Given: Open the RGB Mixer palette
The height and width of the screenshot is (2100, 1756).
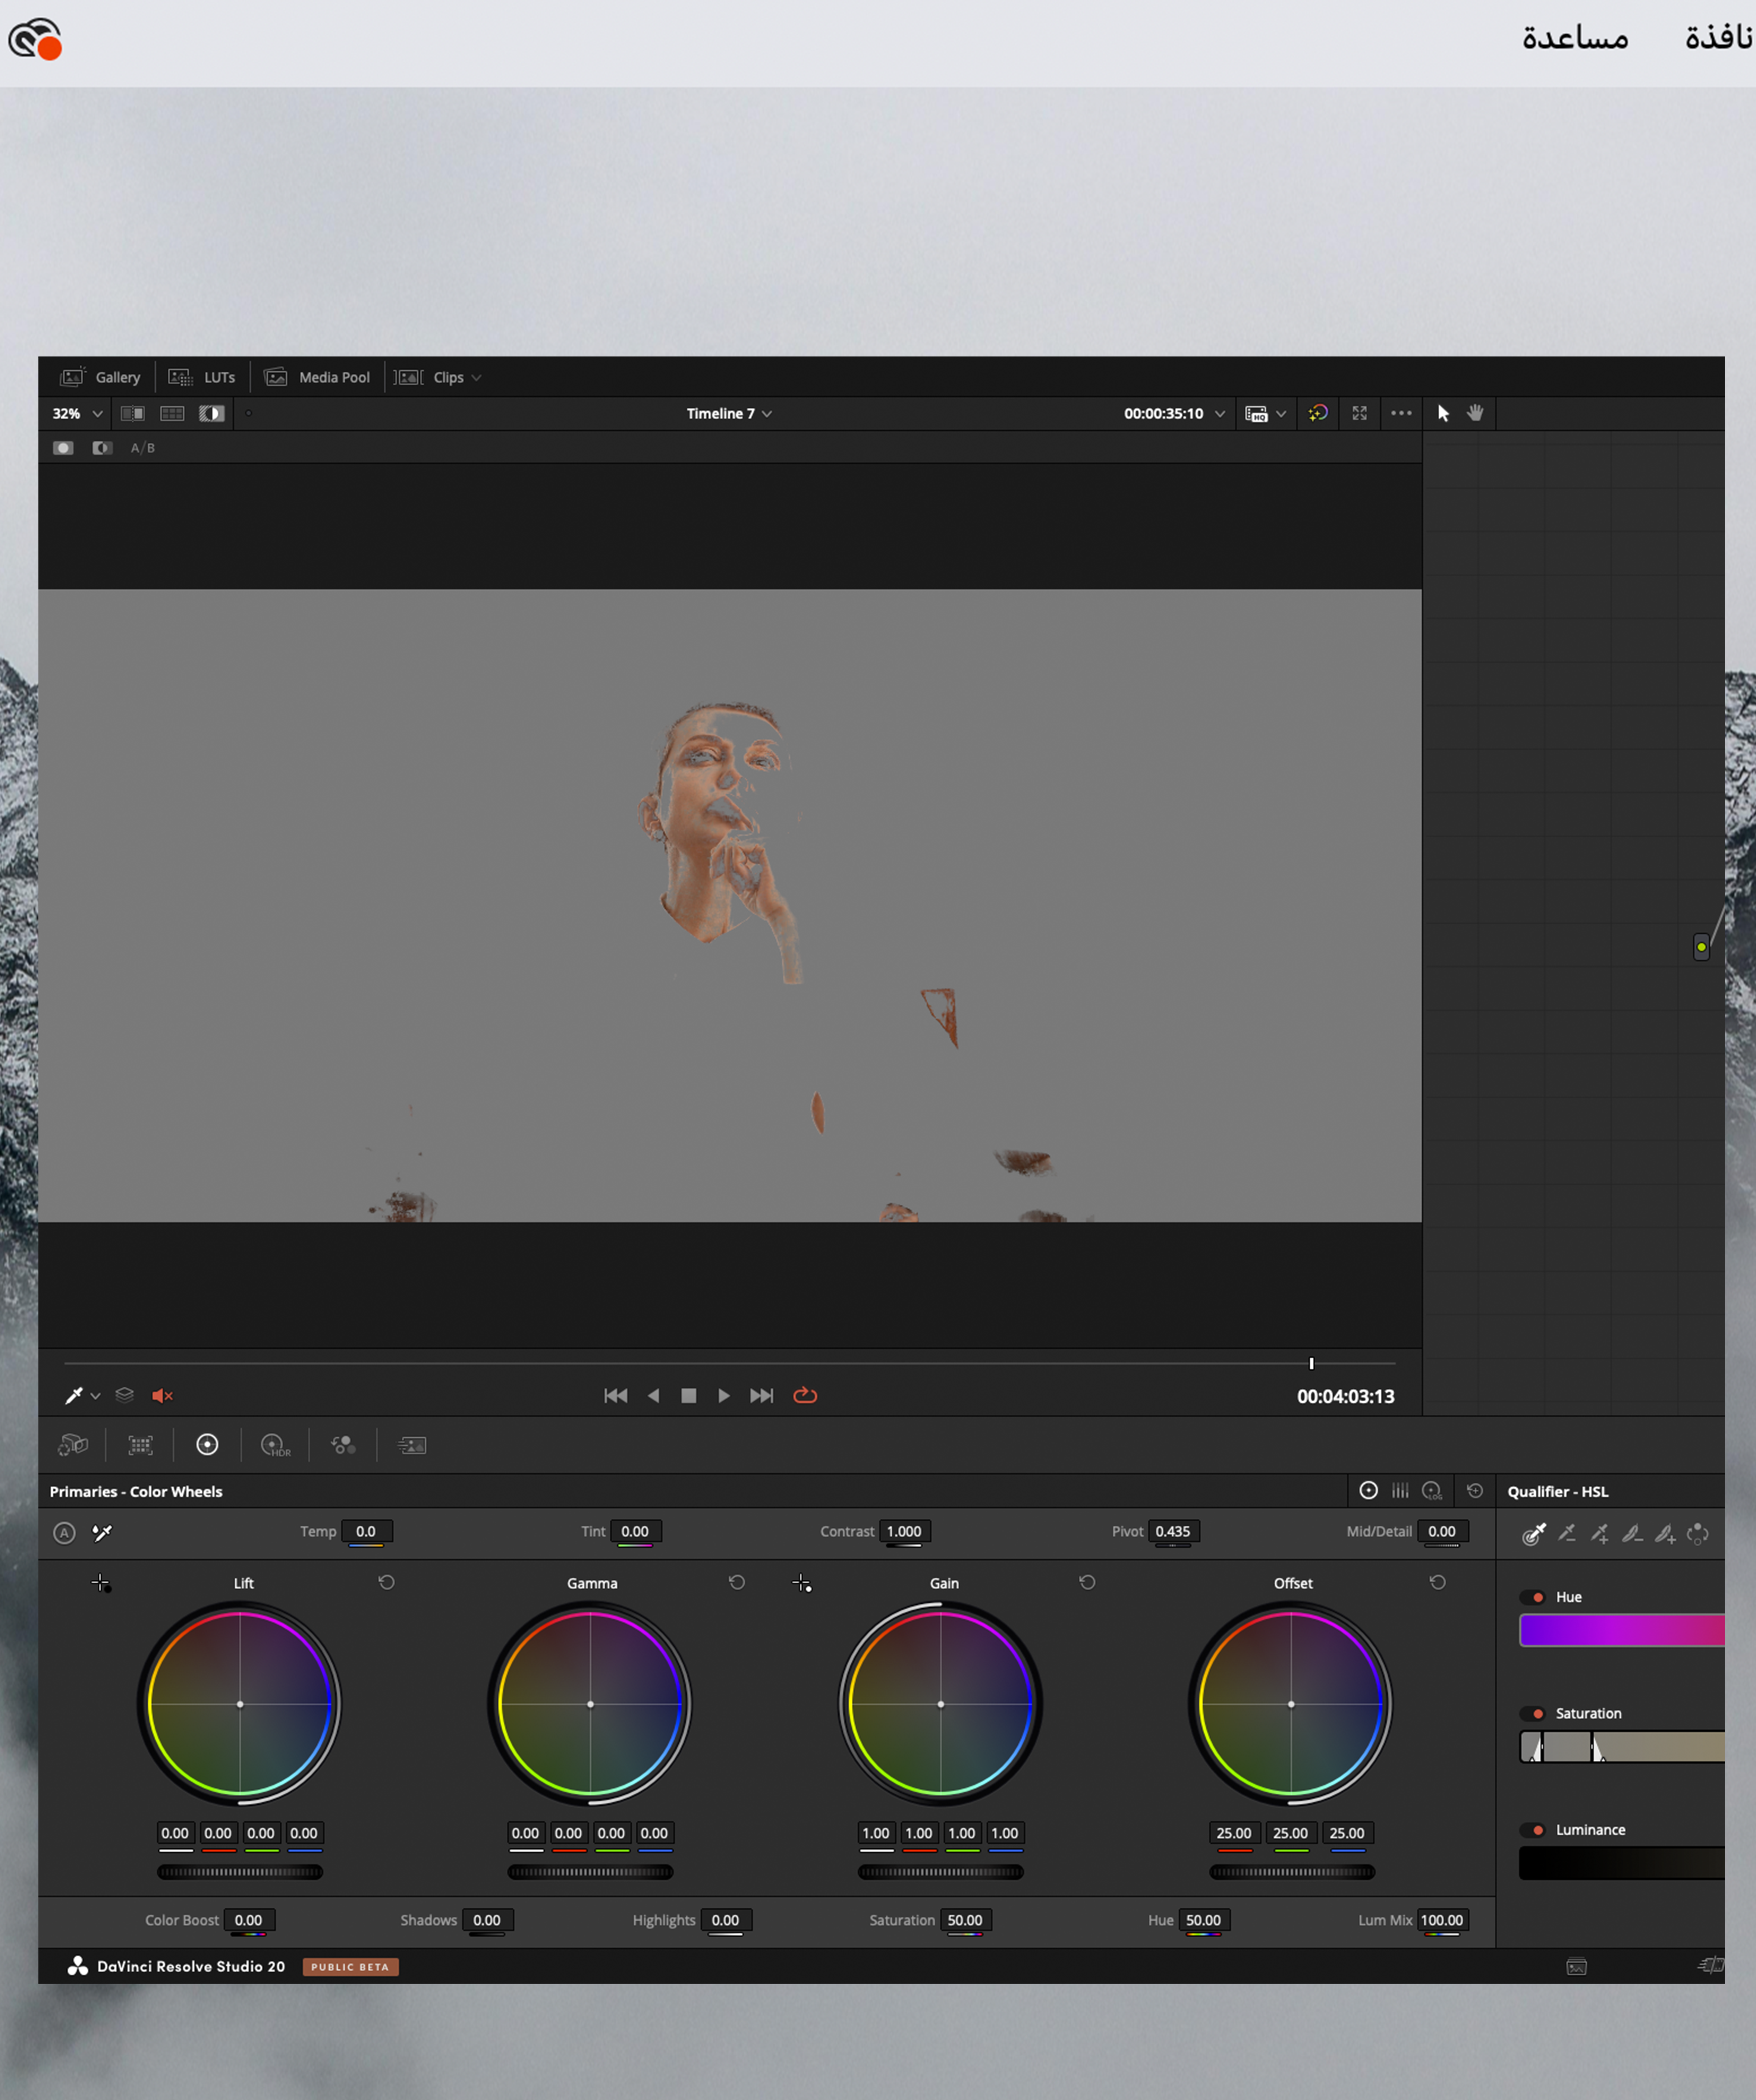Looking at the screenshot, I should tap(343, 1445).
